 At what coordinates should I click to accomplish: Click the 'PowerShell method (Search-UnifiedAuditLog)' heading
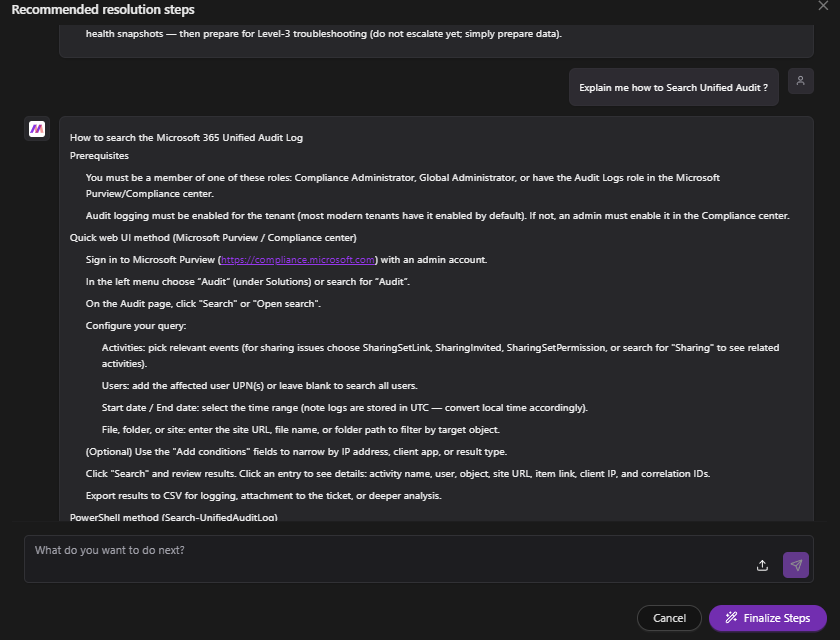click(173, 517)
